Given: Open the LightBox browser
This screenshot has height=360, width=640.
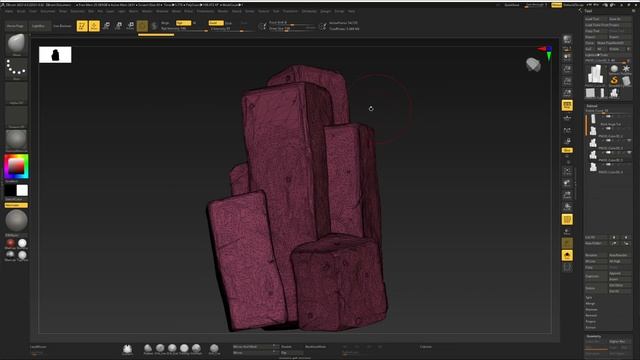Looking at the screenshot, I should [x=39, y=26].
